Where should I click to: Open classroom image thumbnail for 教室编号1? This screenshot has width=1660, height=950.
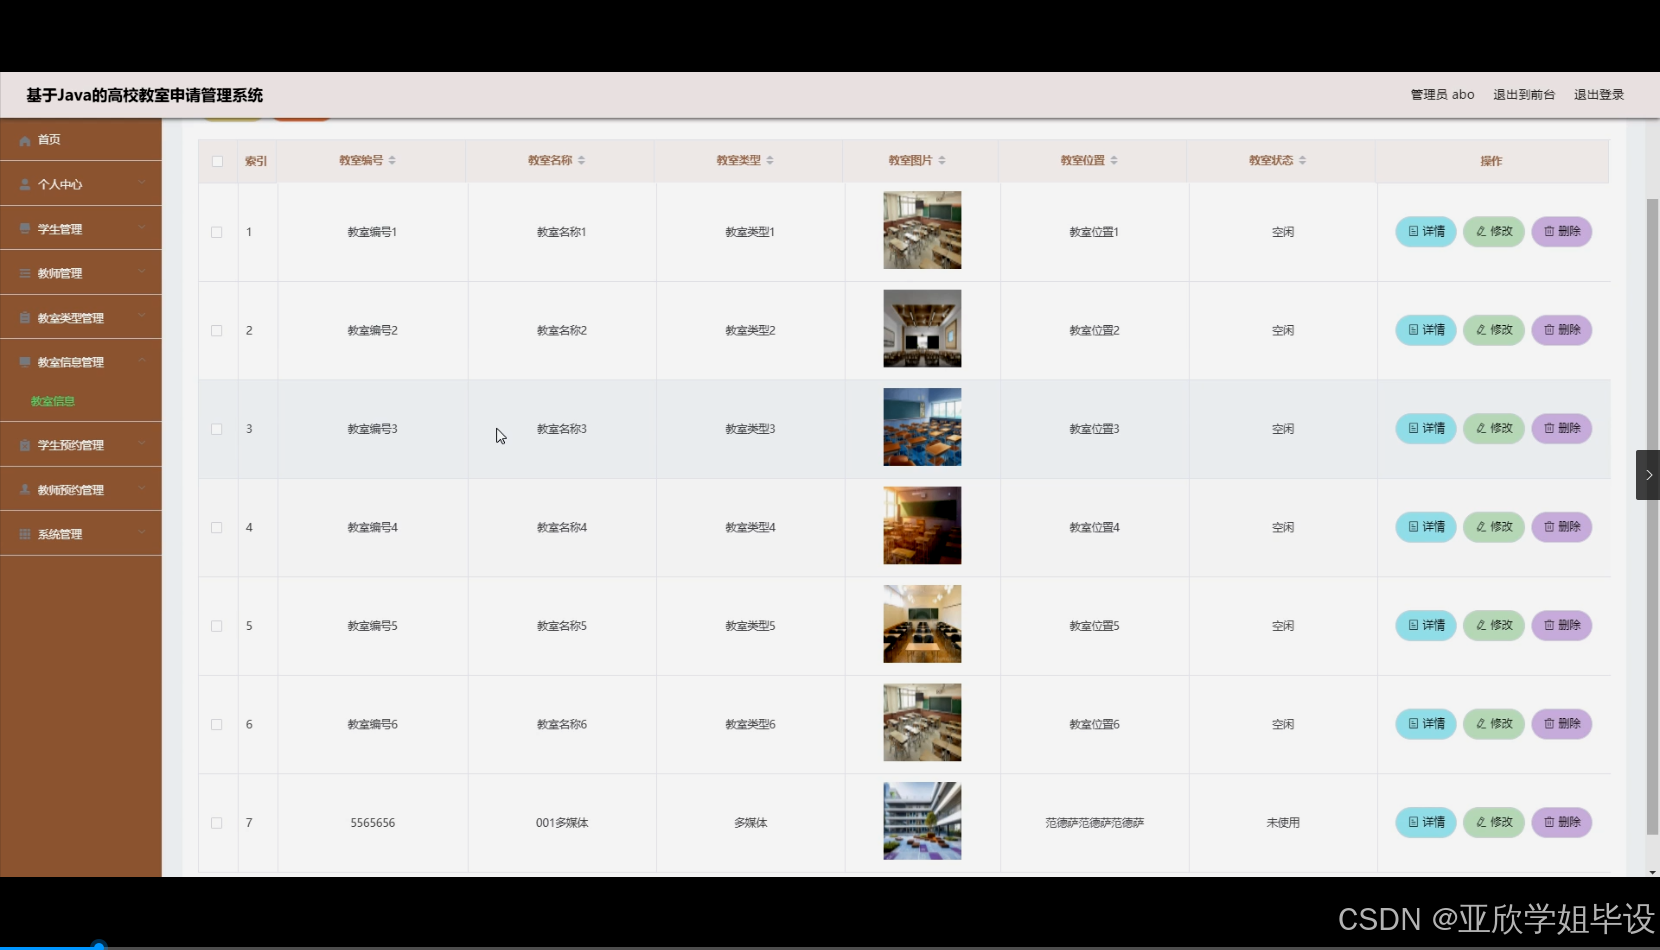pos(922,230)
